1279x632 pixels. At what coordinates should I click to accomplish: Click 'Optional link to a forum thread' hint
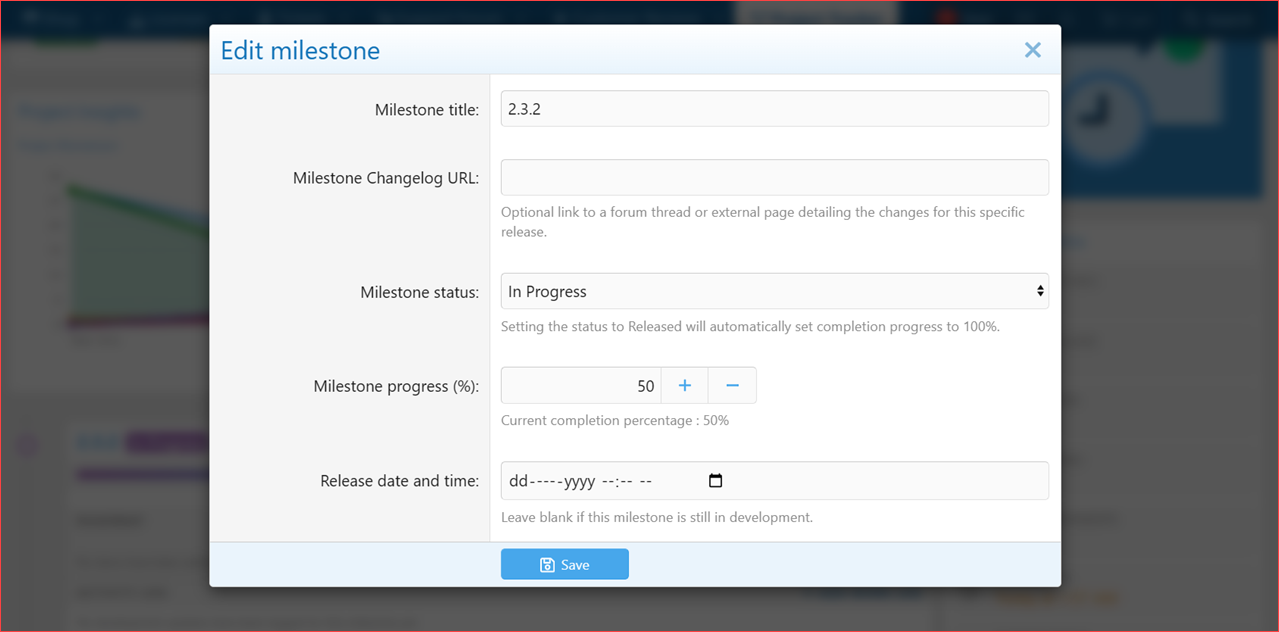tap(763, 222)
